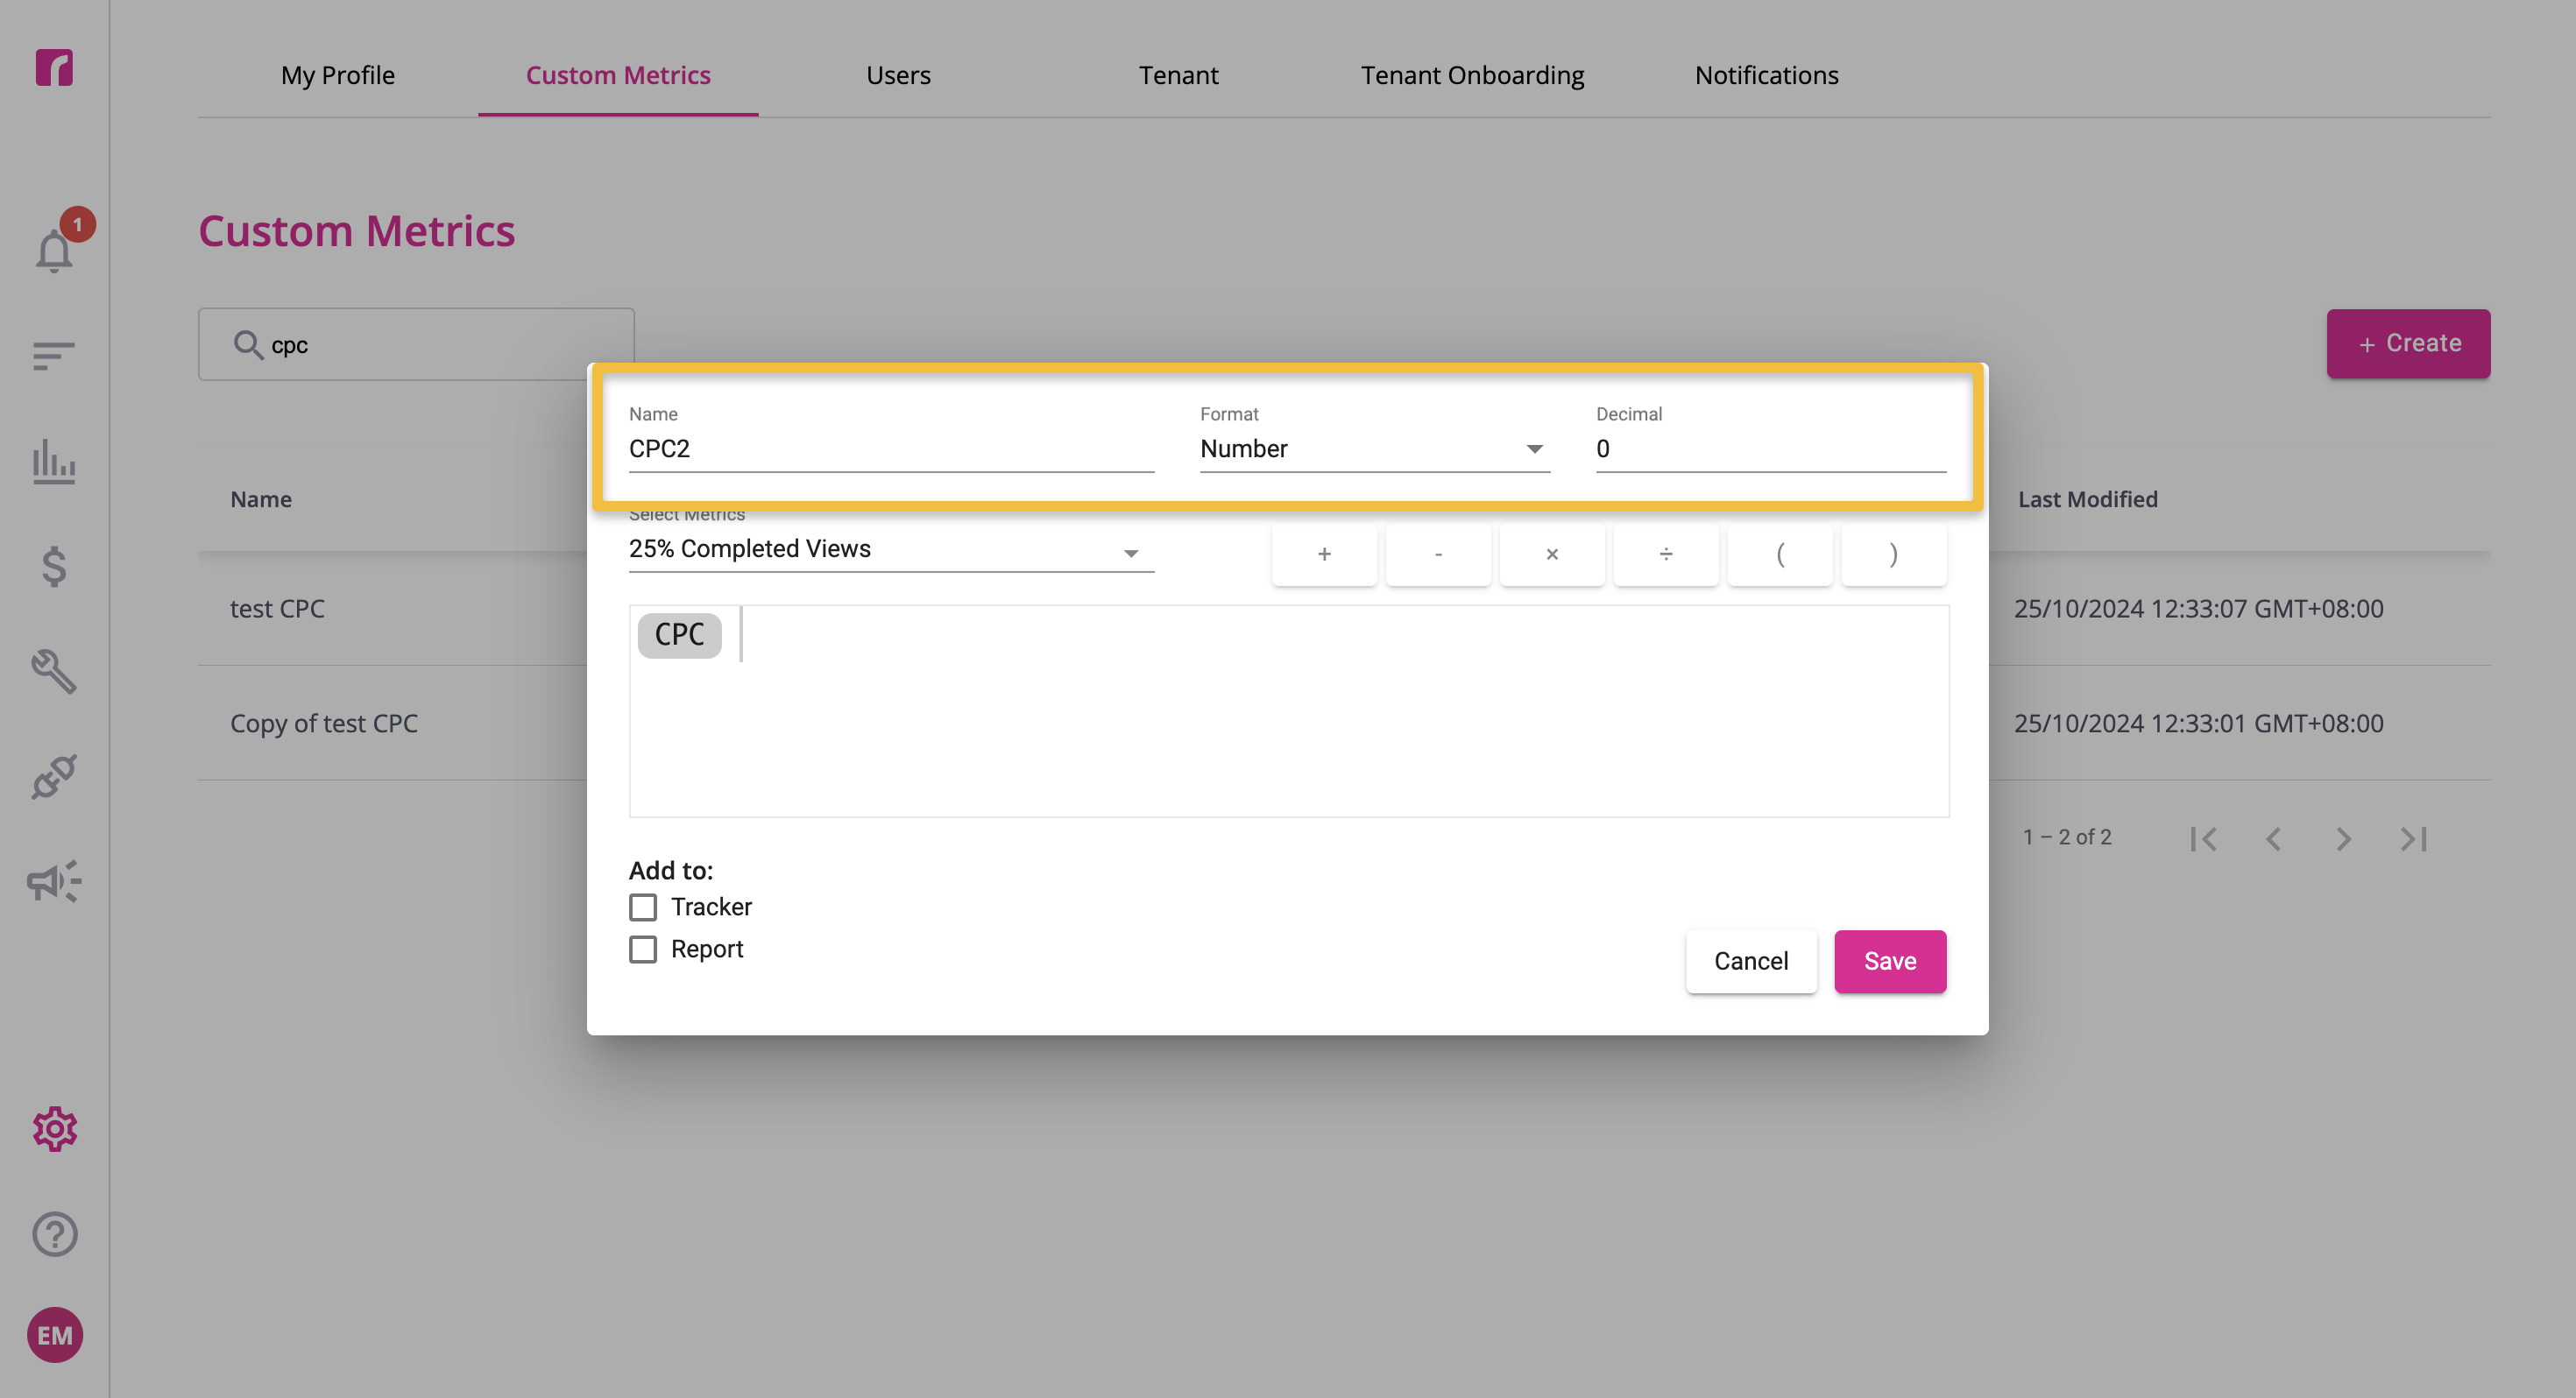
Task: Enable the Report checkbox
Action: click(643, 949)
